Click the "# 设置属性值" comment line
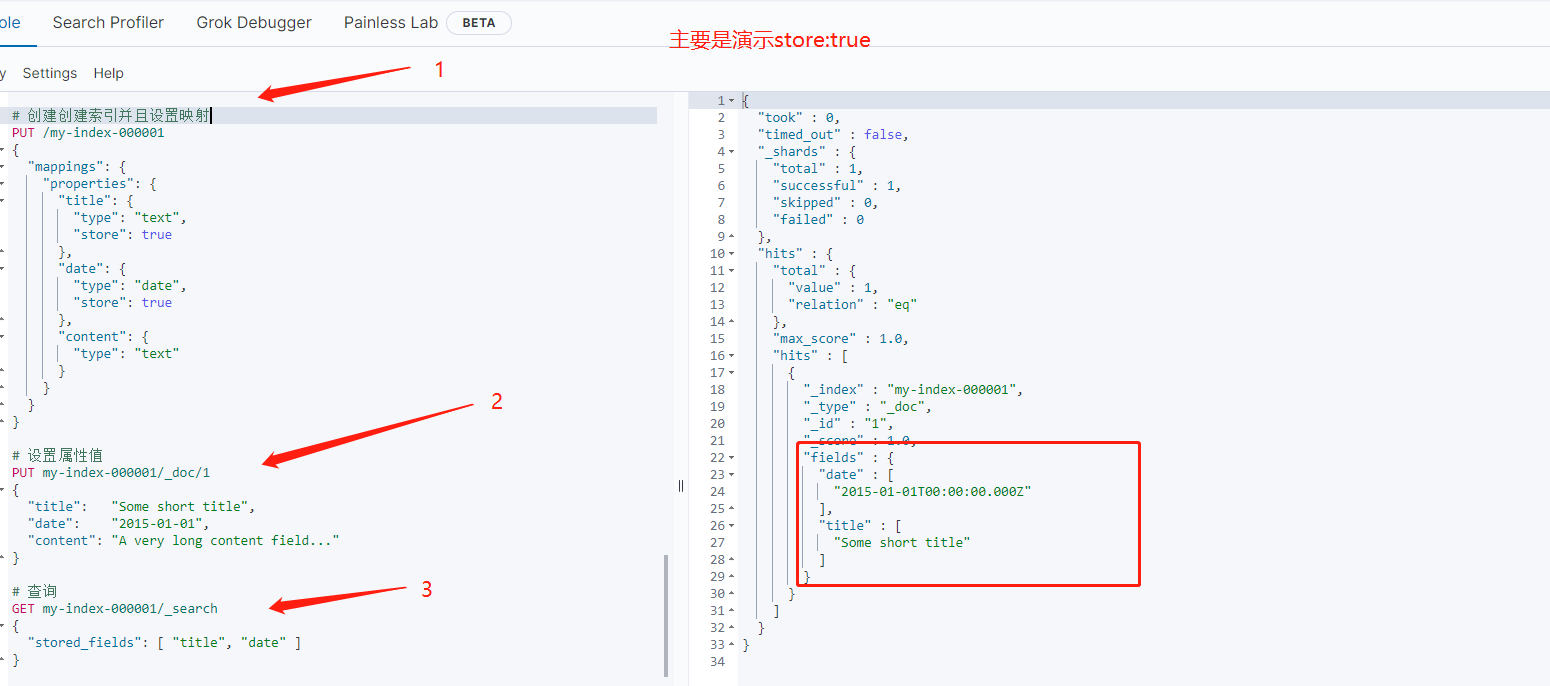The height and width of the screenshot is (686, 1550). point(57,455)
